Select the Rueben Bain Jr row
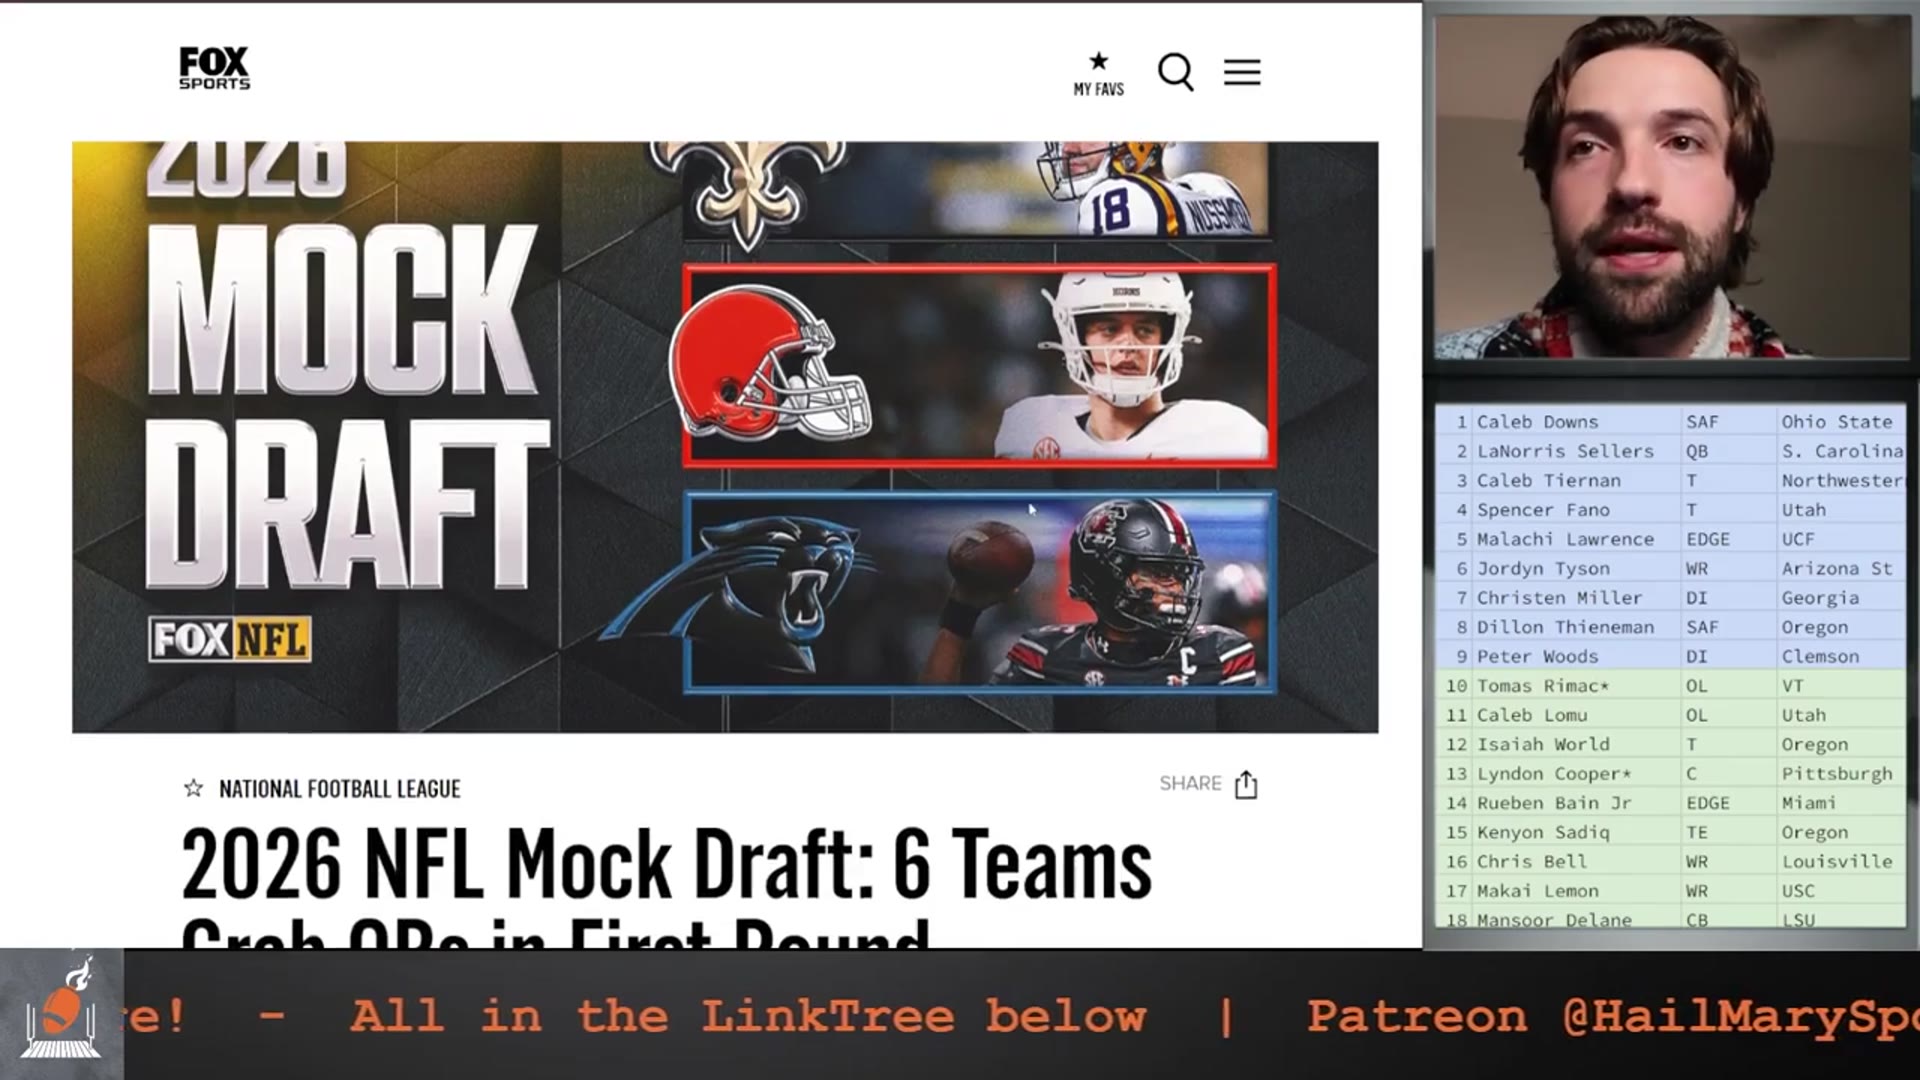 click(1671, 803)
